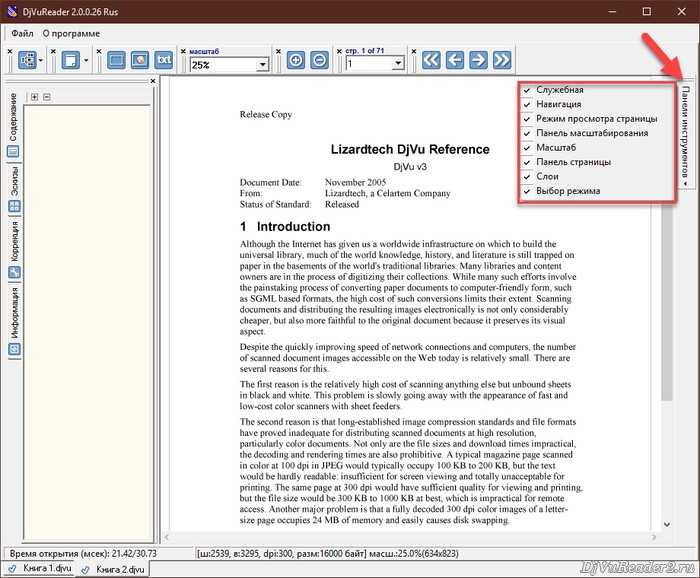Click the масштаб value field showing 25%
The width and height of the screenshot is (700, 578).
(x=224, y=65)
